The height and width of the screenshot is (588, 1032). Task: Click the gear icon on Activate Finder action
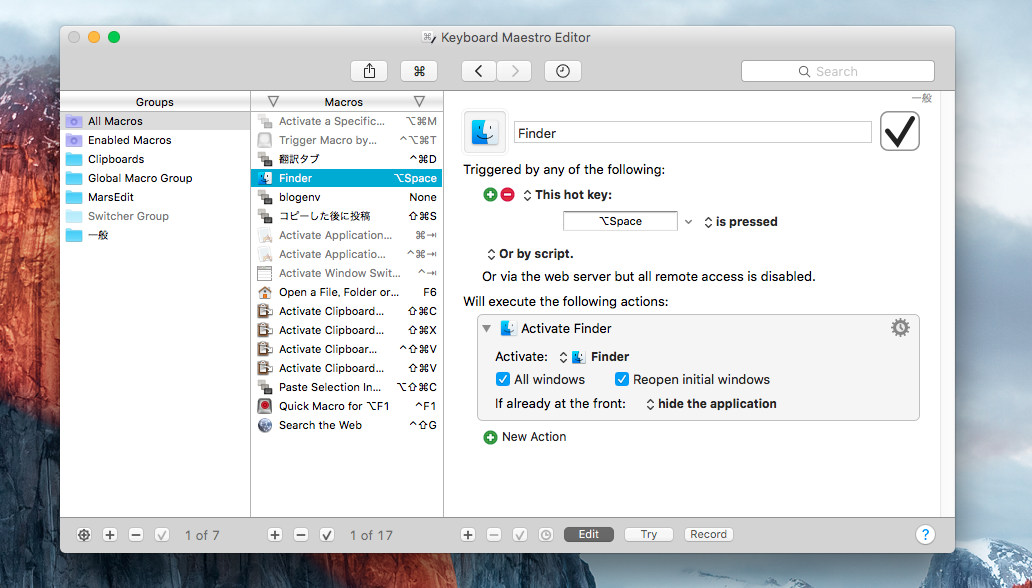pyautogui.click(x=900, y=328)
